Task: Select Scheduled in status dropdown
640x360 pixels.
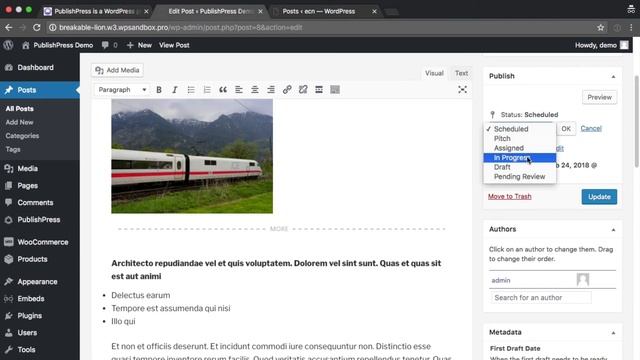Action: 520,129
